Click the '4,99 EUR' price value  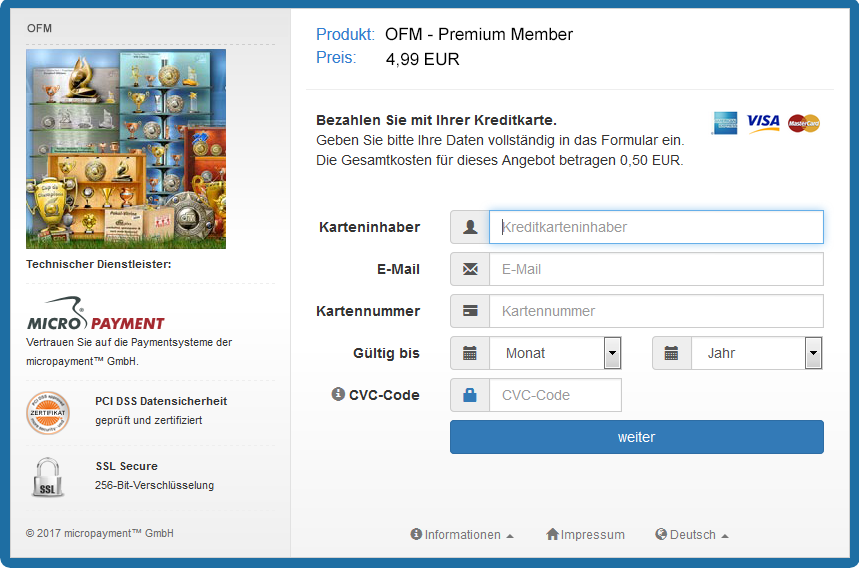pos(422,59)
